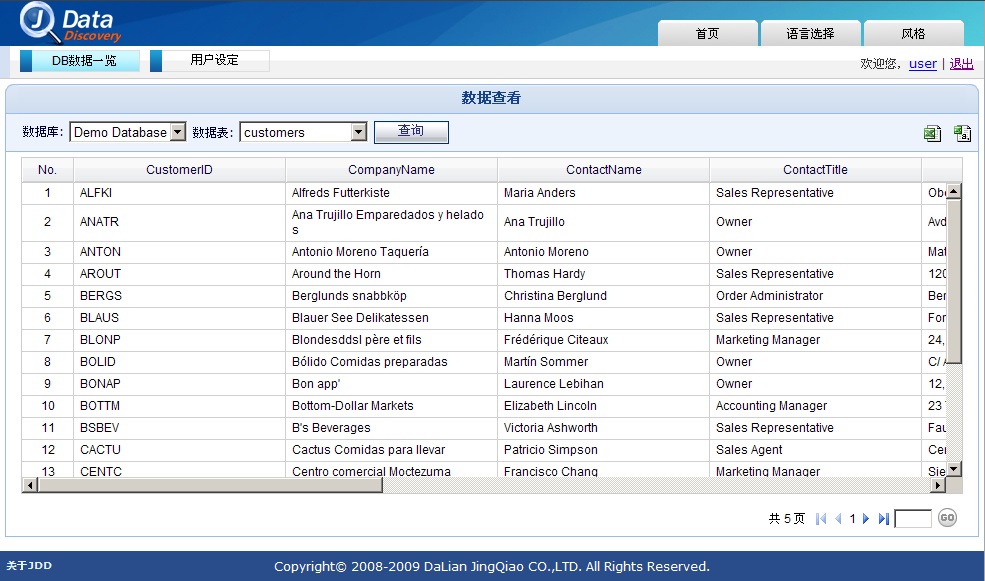Open the 语言选择 language tab
The image size is (985, 581).
(x=810, y=33)
